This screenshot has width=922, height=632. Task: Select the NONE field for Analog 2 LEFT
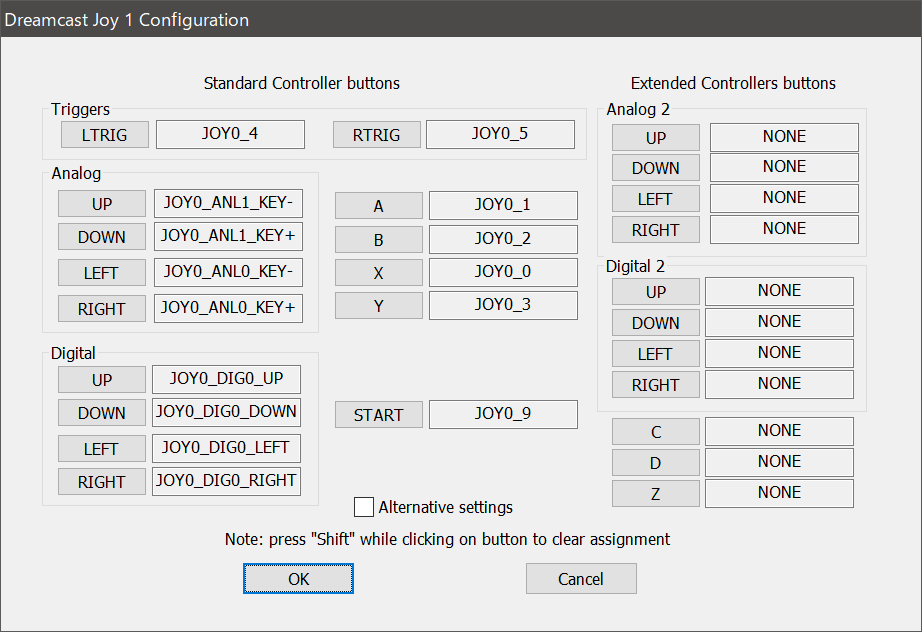tap(784, 198)
